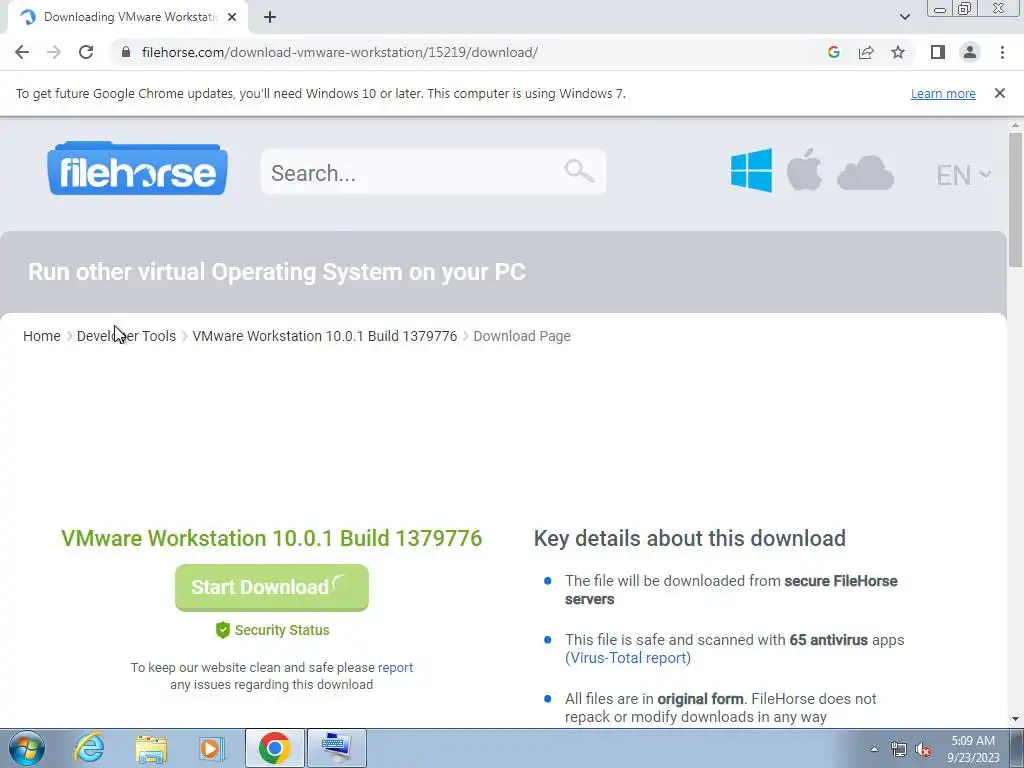Image resolution: width=1024 pixels, height=768 pixels.
Task: Open the Windows Start menu
Action: pos(27,748)
